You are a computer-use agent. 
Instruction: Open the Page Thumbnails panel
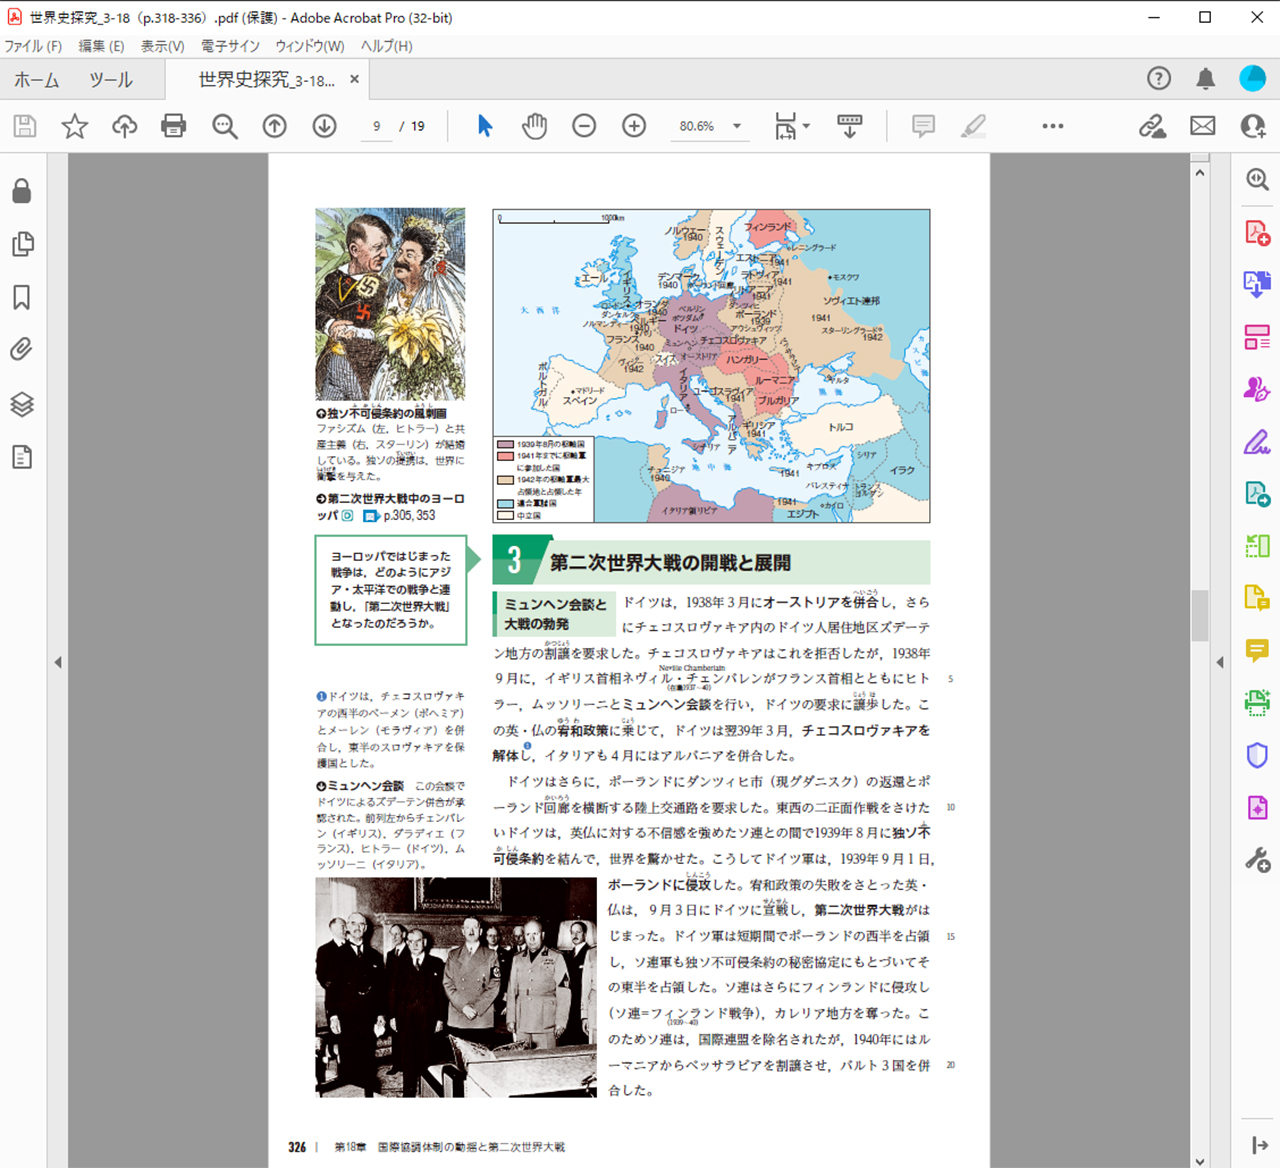pos(21,244)
